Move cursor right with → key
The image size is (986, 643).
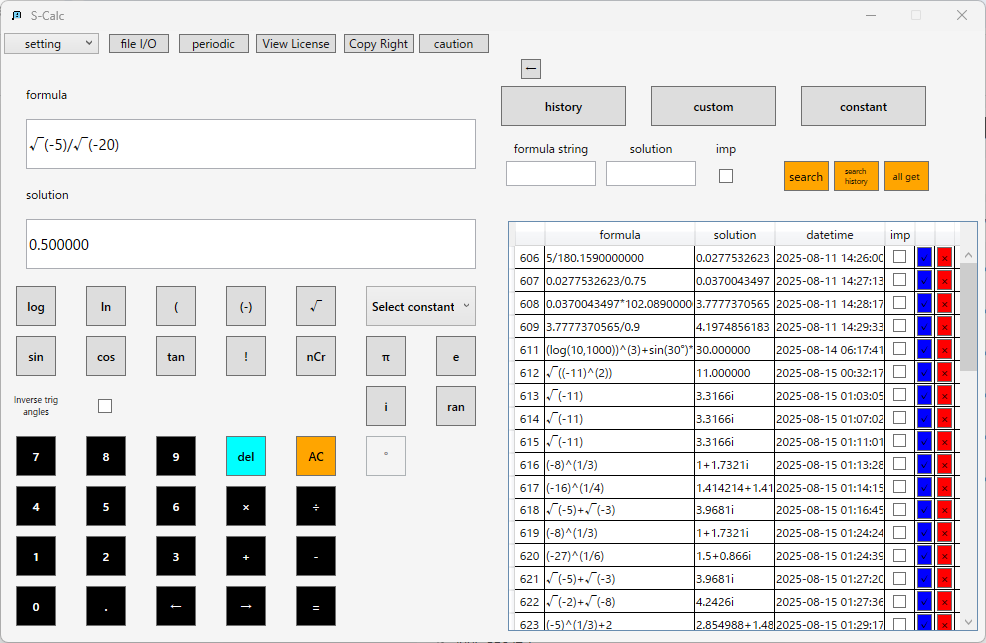pyautogui.click(x=246, y=606)
